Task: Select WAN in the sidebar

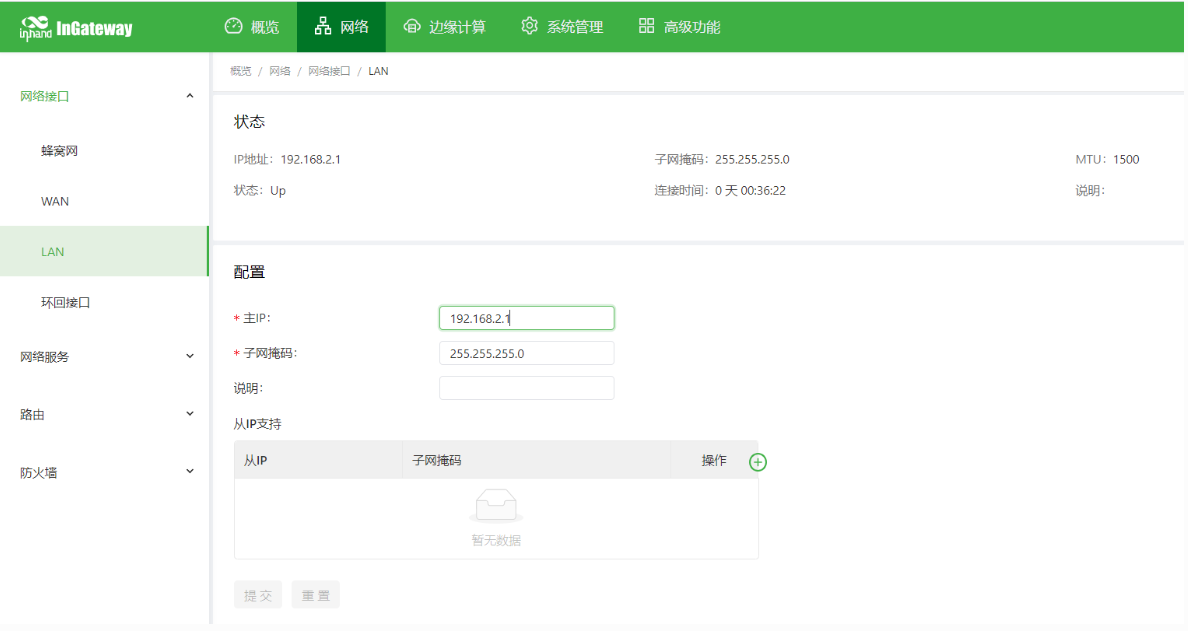Action: coord(55,201)
